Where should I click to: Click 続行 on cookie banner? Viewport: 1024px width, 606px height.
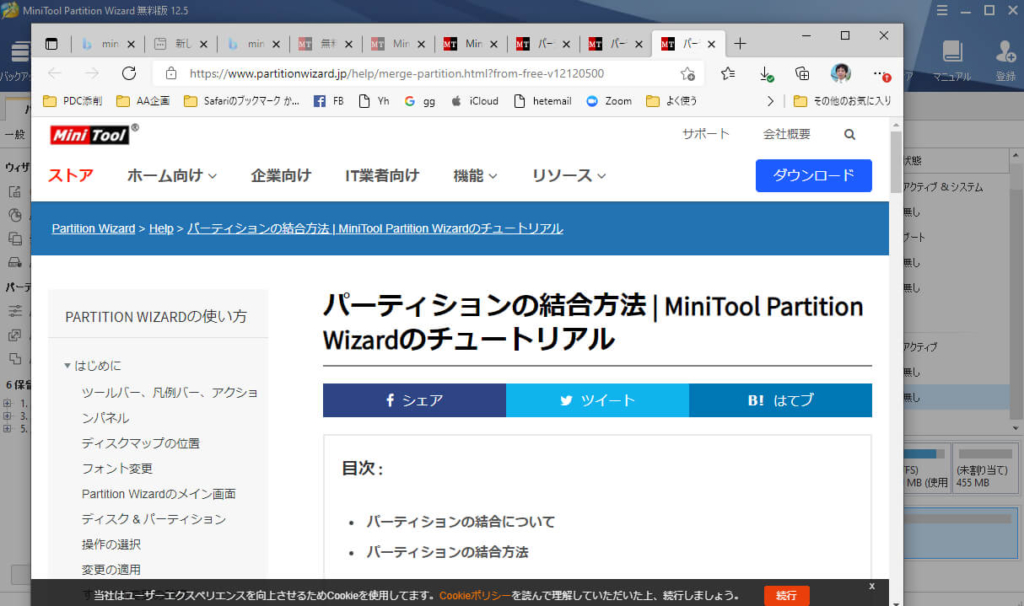(786, 596)
